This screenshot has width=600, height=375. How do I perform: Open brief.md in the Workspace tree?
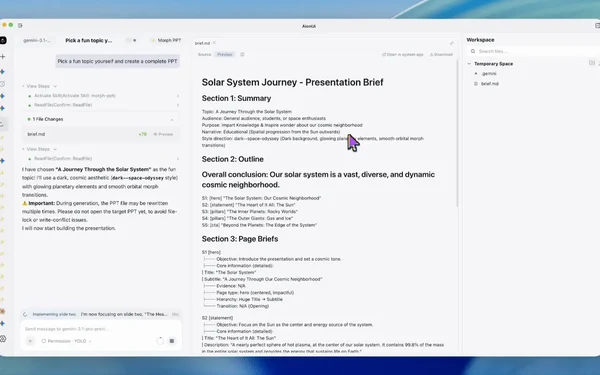point(489,84)
